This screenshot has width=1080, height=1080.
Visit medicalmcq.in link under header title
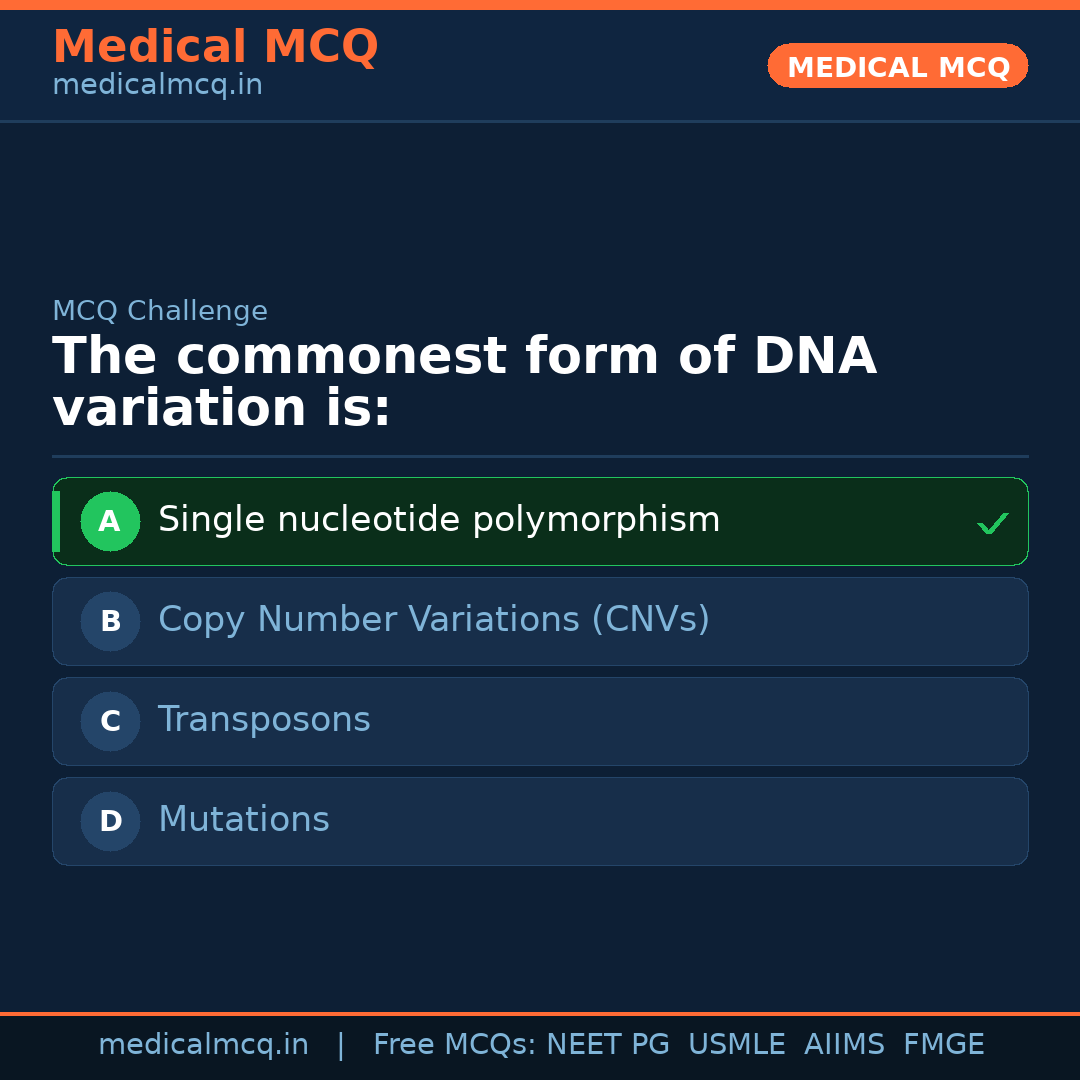(x=157, y=85)
